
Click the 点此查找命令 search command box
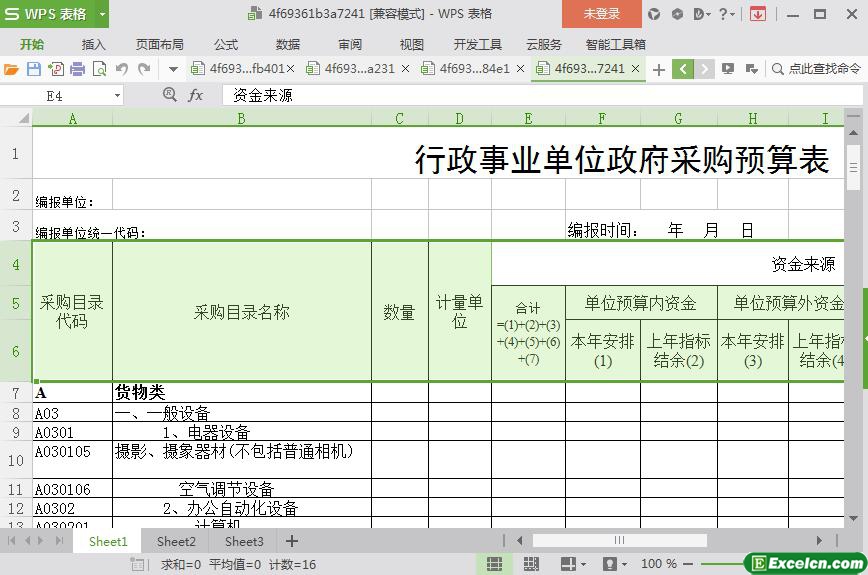pos(815,69)
